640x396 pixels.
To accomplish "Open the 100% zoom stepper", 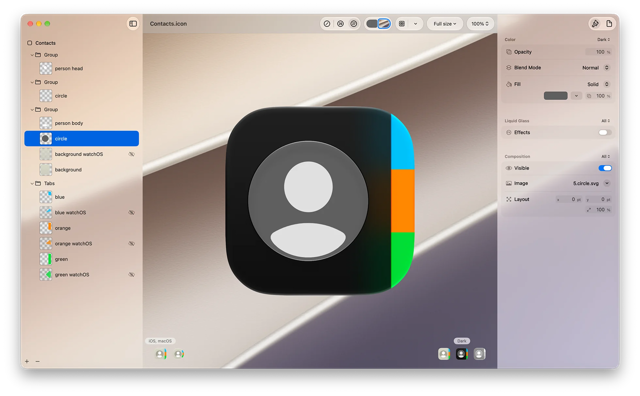I will (x=480, y=24).
